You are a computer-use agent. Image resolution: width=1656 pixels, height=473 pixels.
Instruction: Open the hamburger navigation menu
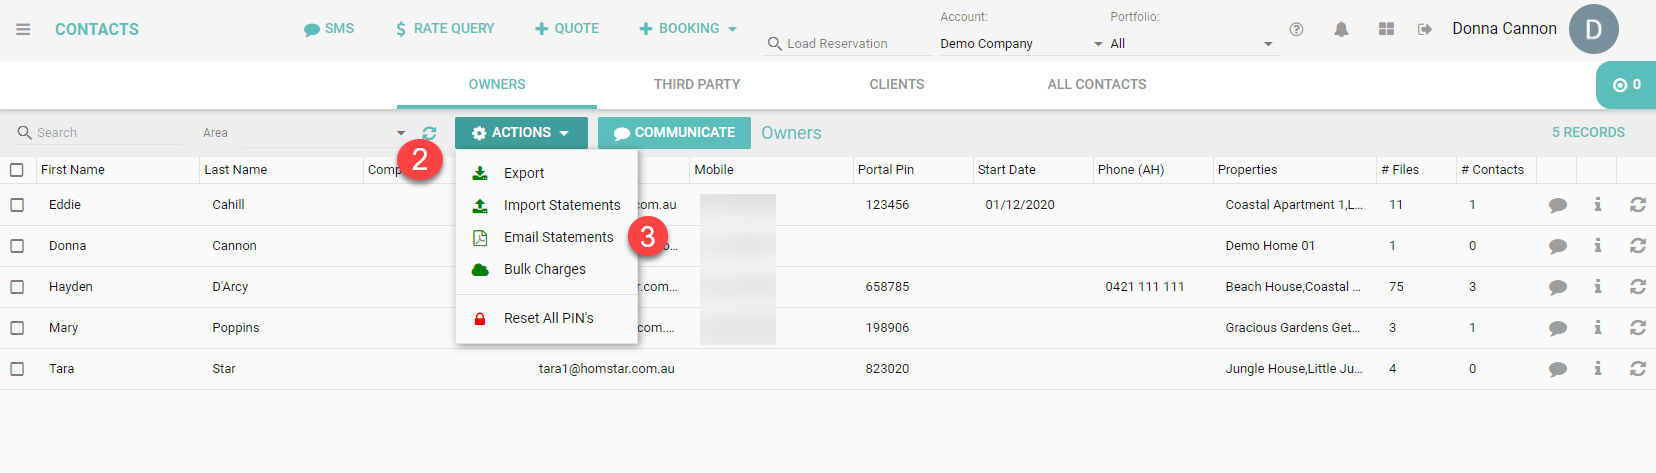[x=23, y=29]
